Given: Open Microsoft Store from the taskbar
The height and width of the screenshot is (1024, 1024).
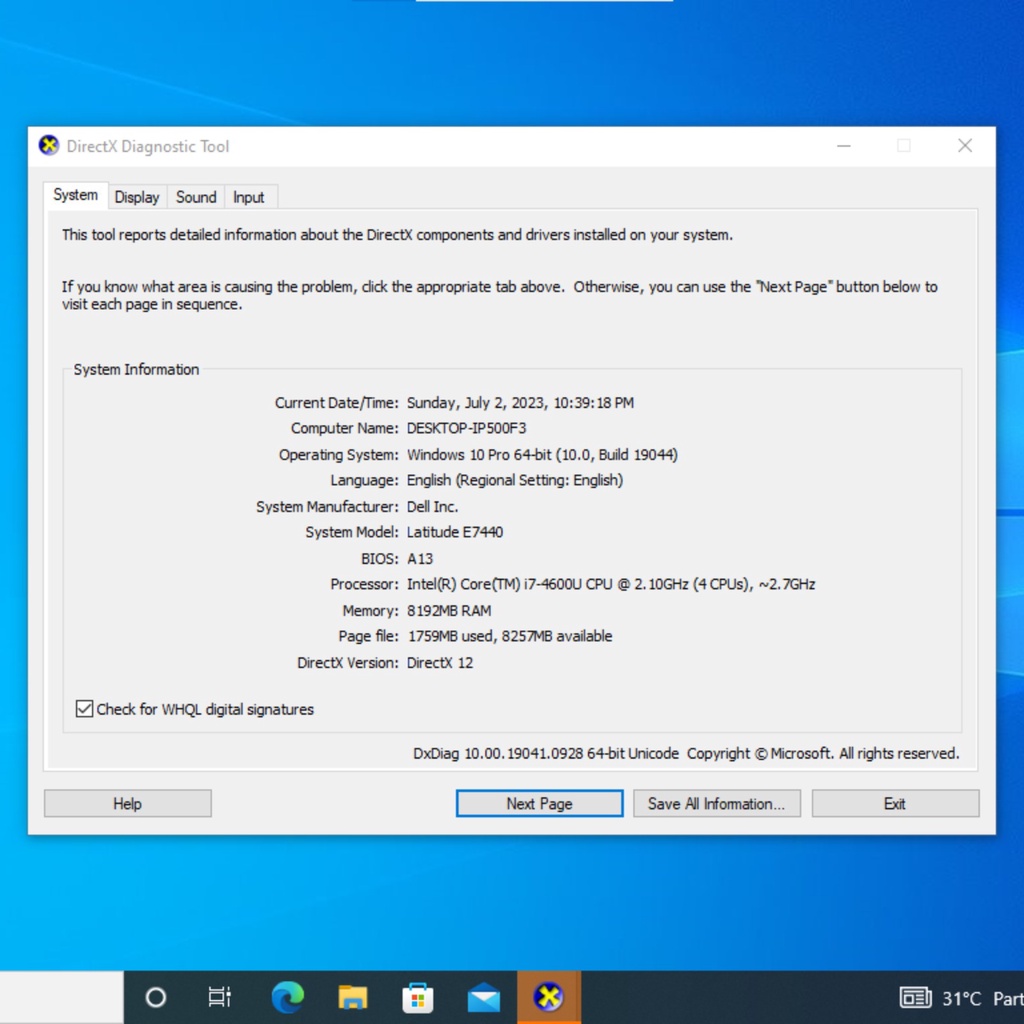Looking at the screenshot, I should pos(418,997).
